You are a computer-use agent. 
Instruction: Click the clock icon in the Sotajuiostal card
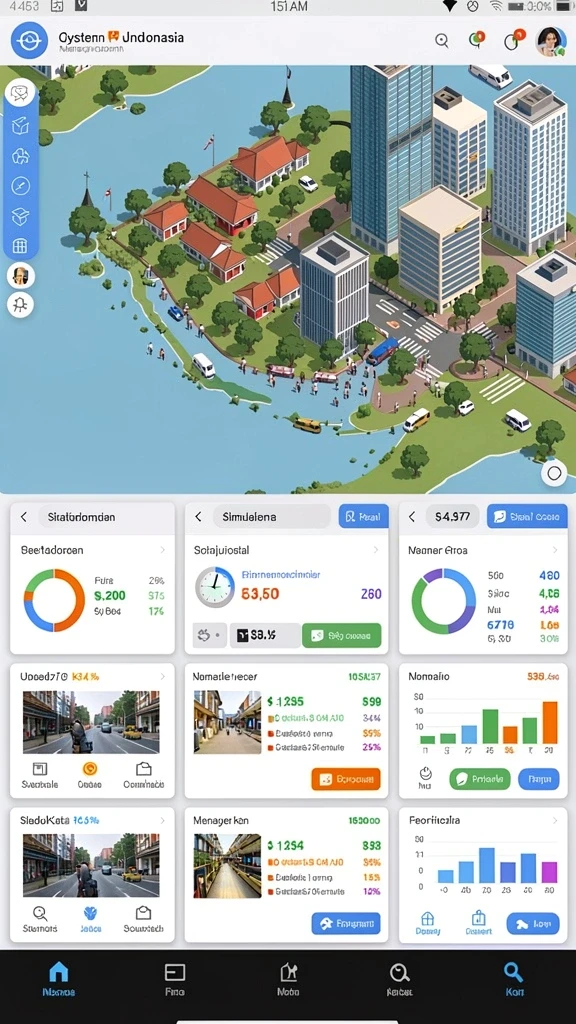[x=215, y=586]
